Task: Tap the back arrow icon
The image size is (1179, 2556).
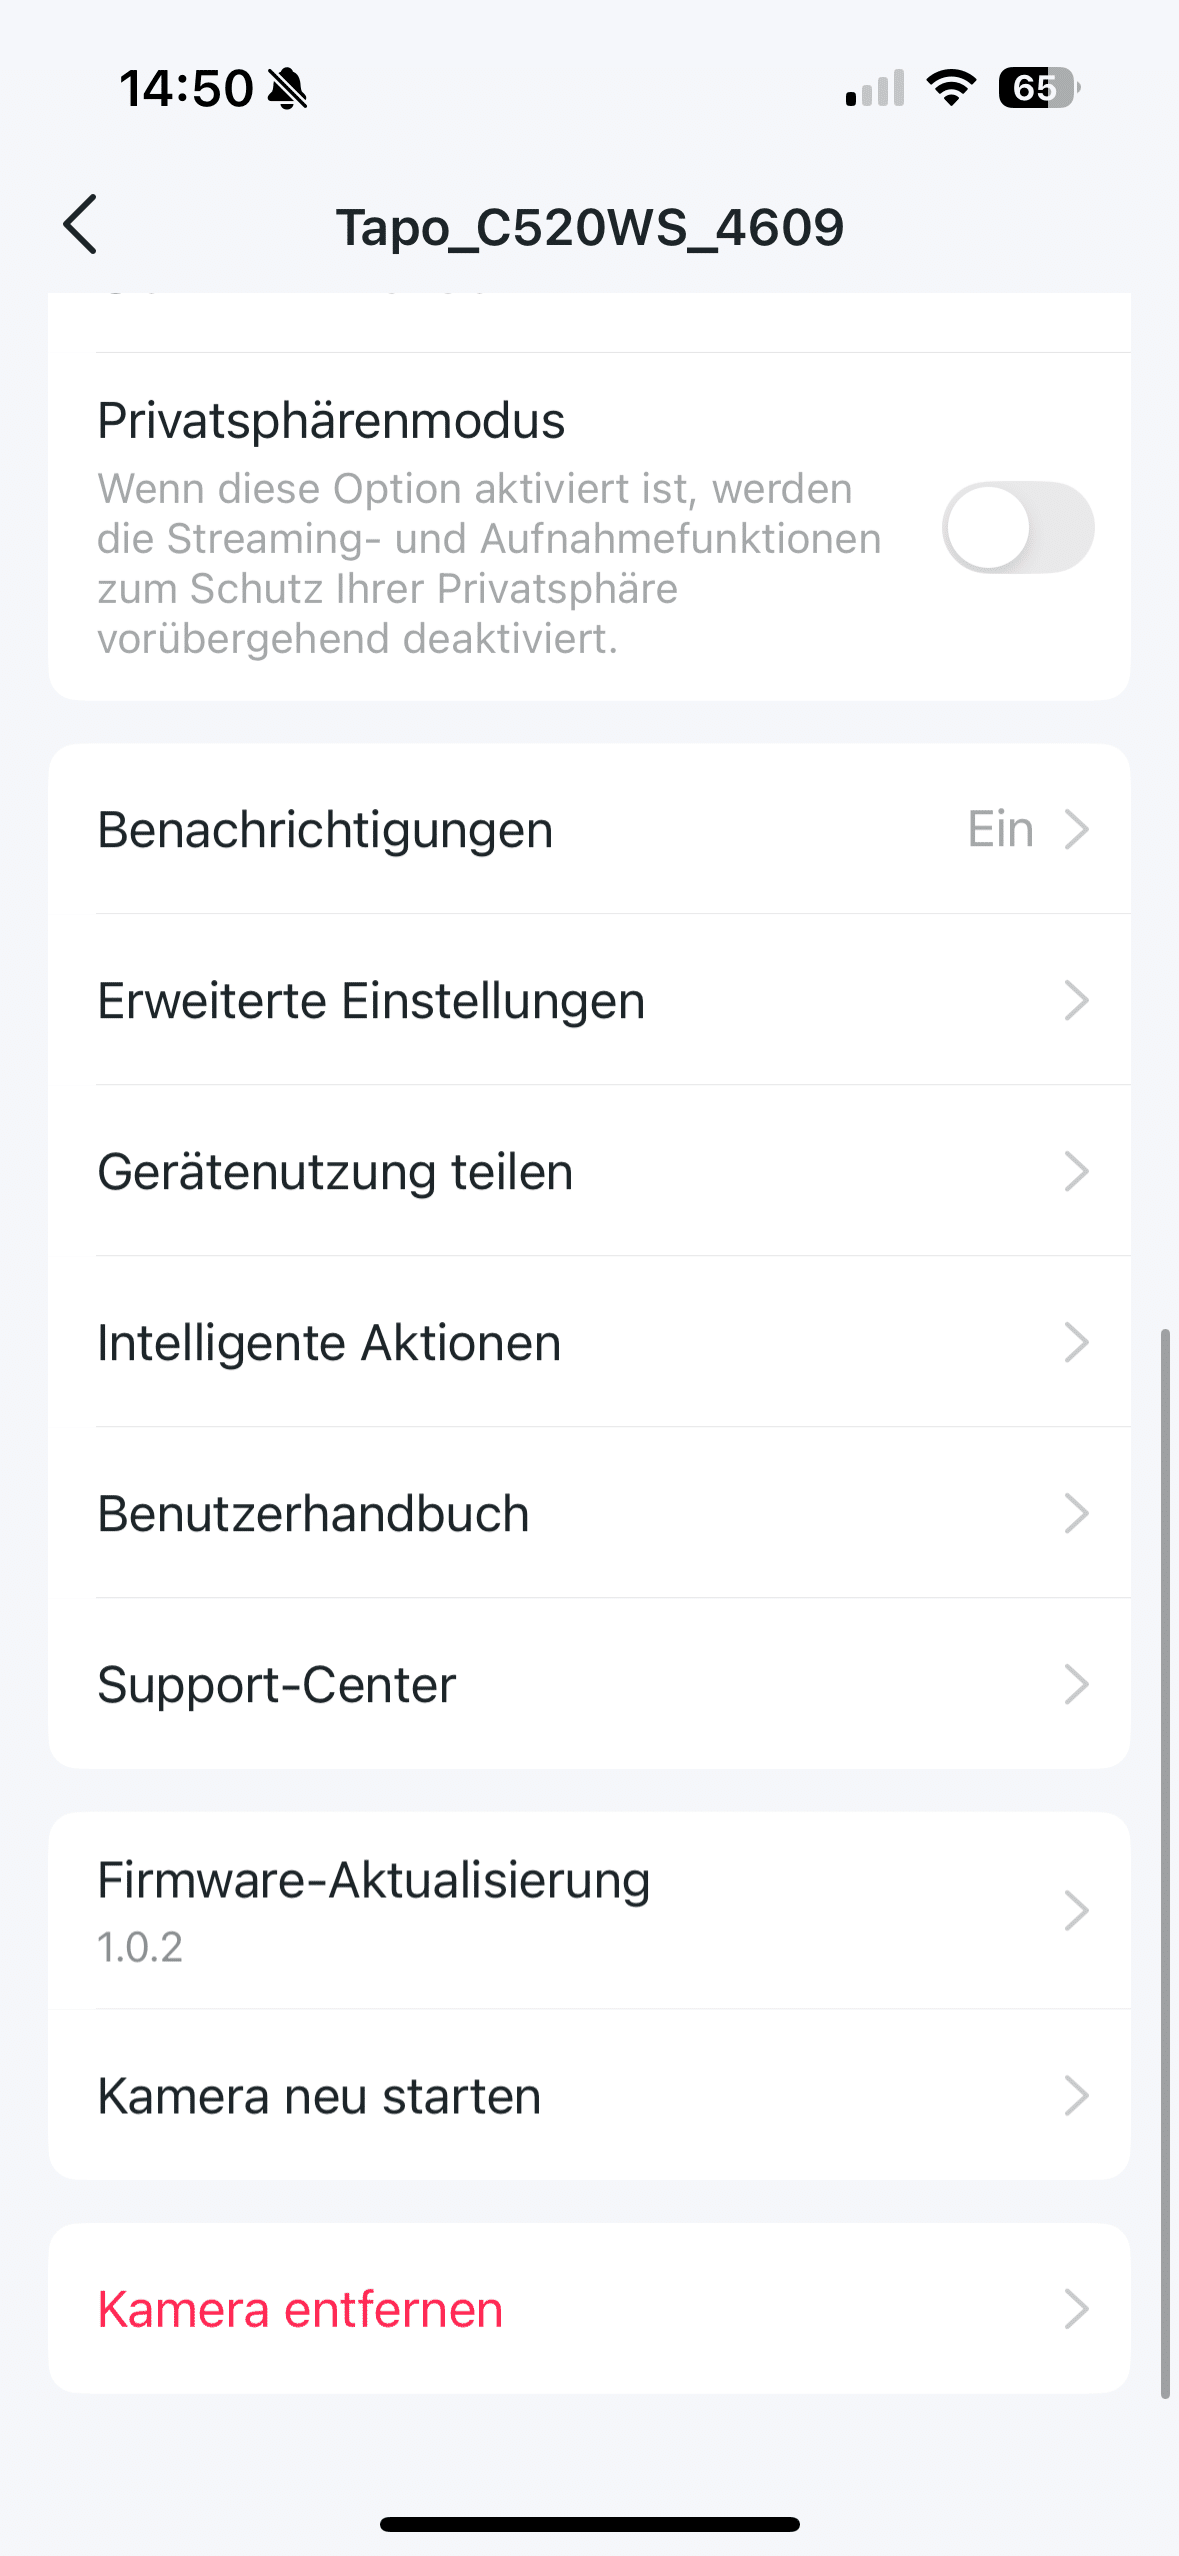Action: 80,225
